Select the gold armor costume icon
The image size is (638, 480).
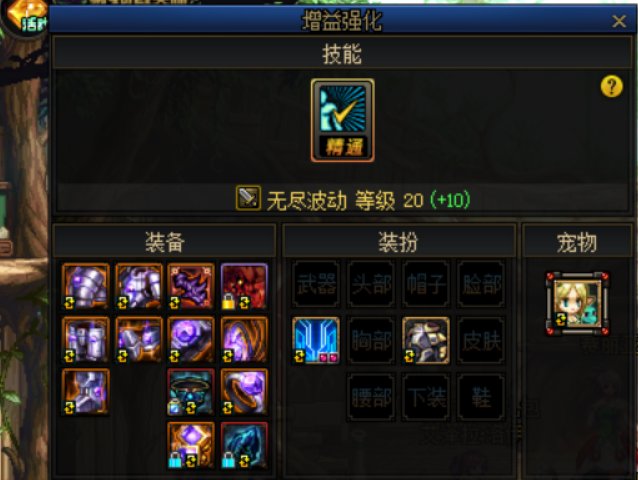pos(426,340)
